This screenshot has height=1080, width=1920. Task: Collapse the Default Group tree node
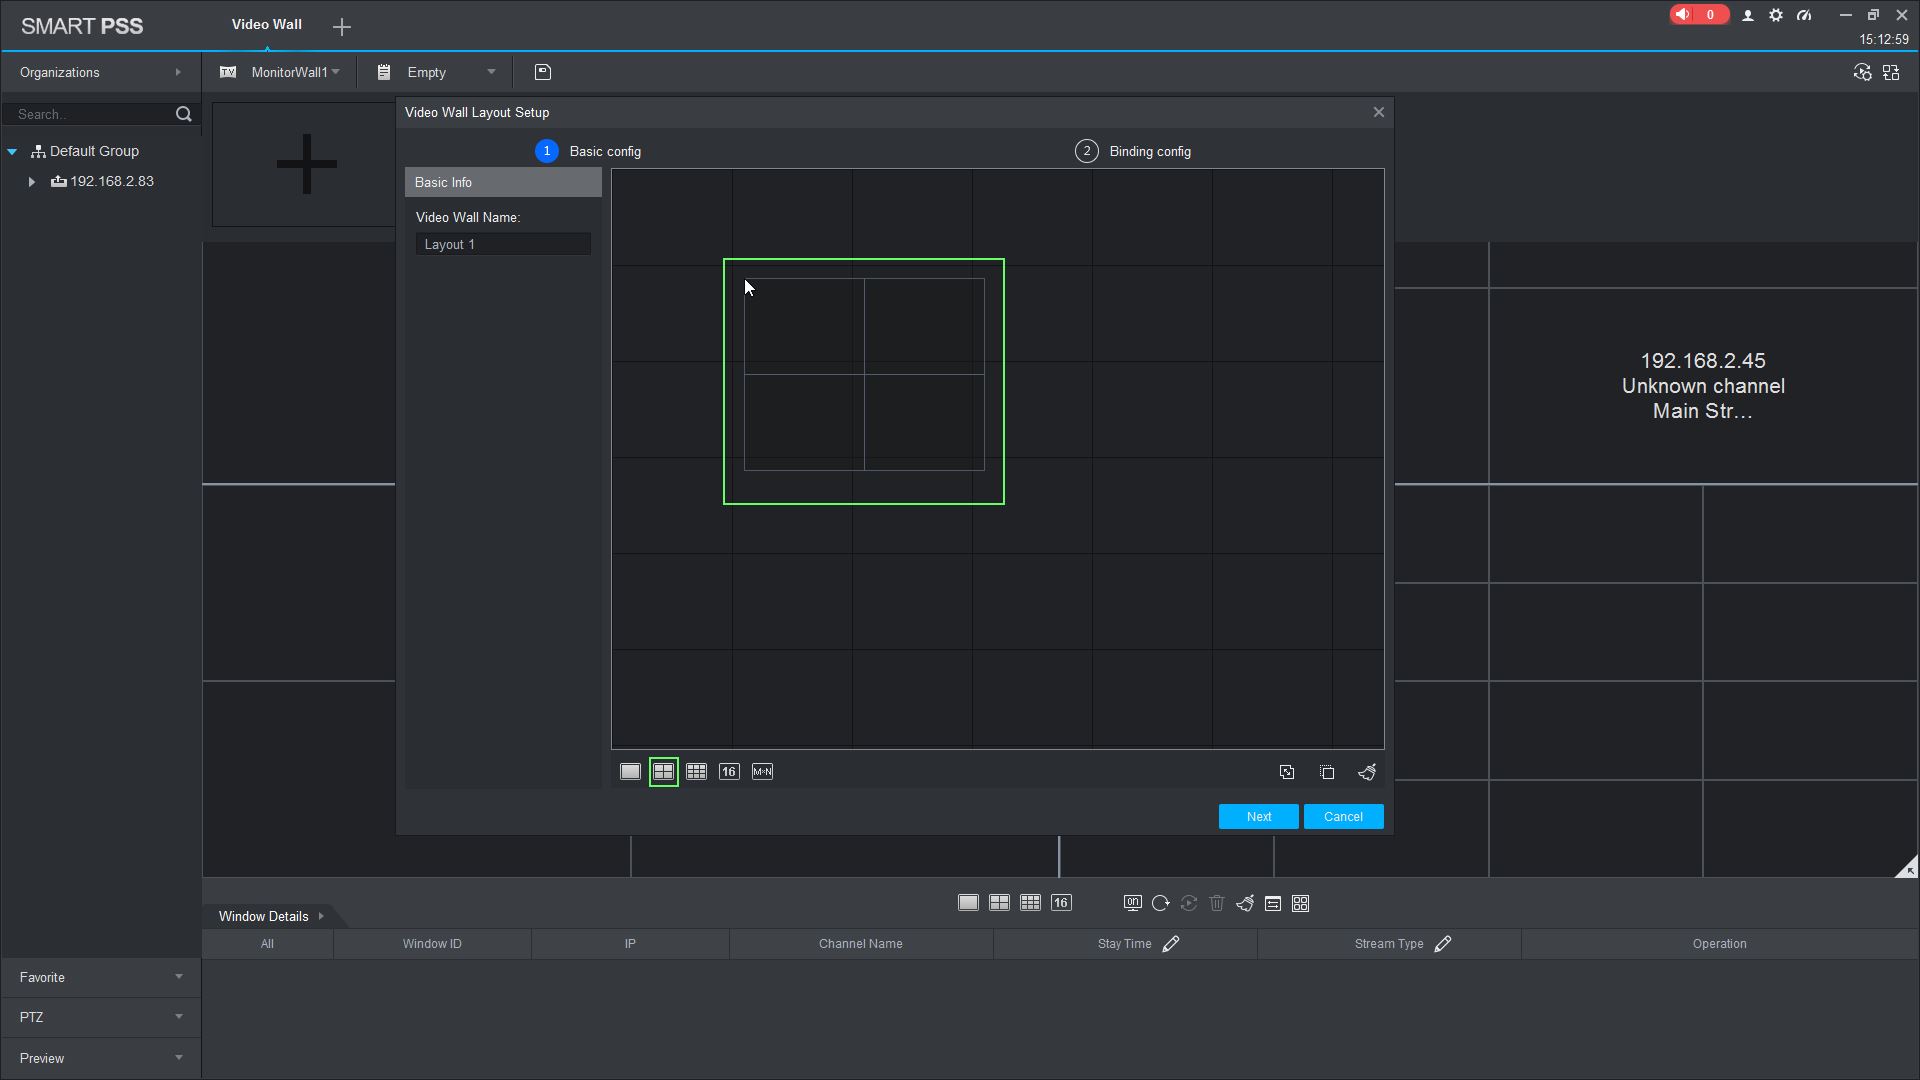pyautogui.click(x=12, y=152)
